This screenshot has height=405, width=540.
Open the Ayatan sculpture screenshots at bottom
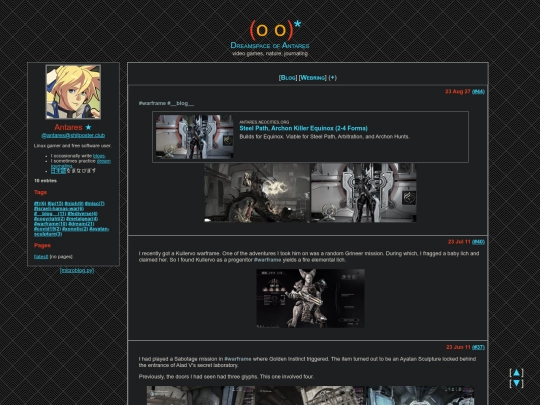(310, 395)
